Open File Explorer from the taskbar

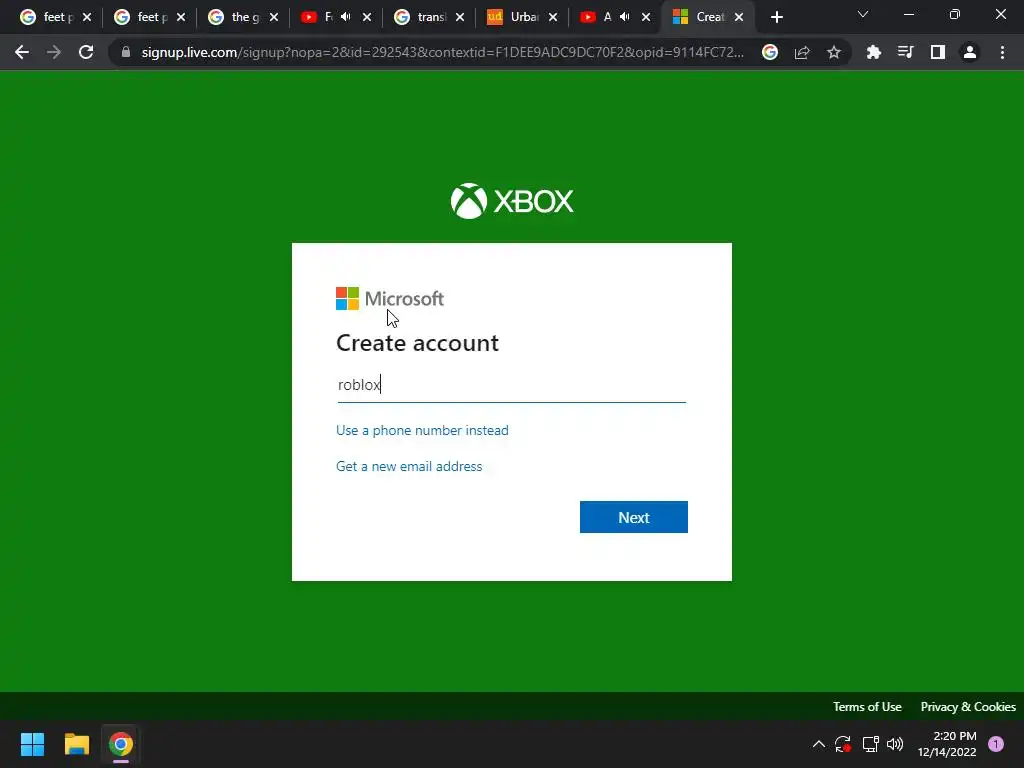pos(76,744)
